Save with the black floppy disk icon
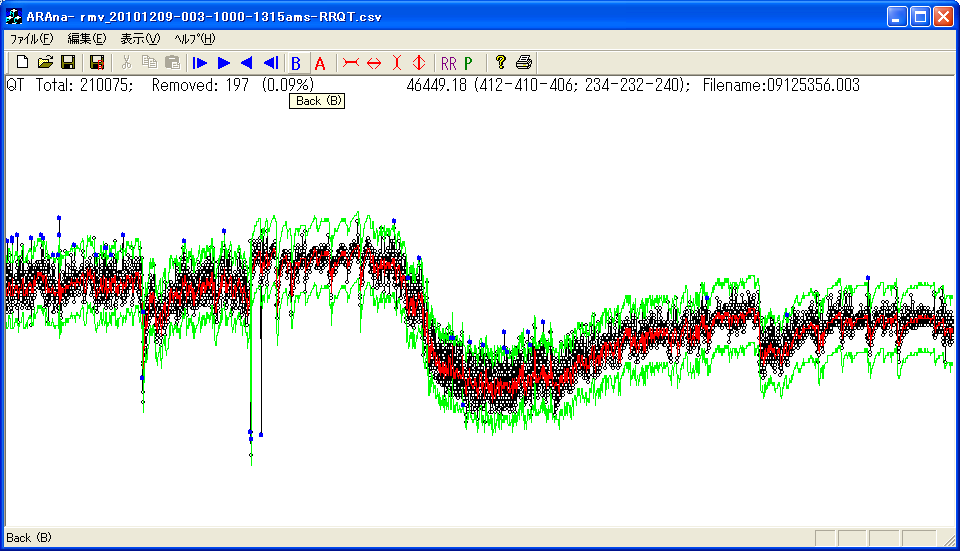 pos(68,63)
